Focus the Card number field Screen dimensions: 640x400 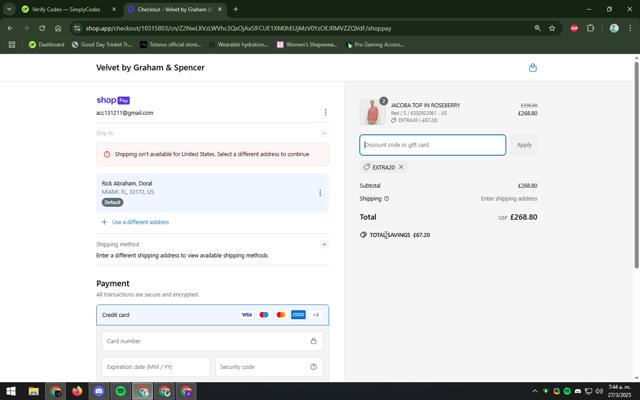(212, 341)
